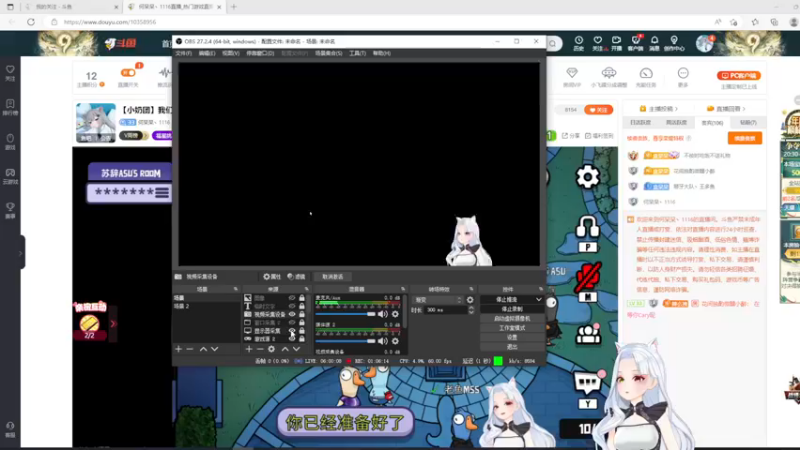800x450 pixels.
Task: Open View menu in OBS
Action: pos(231,53)
